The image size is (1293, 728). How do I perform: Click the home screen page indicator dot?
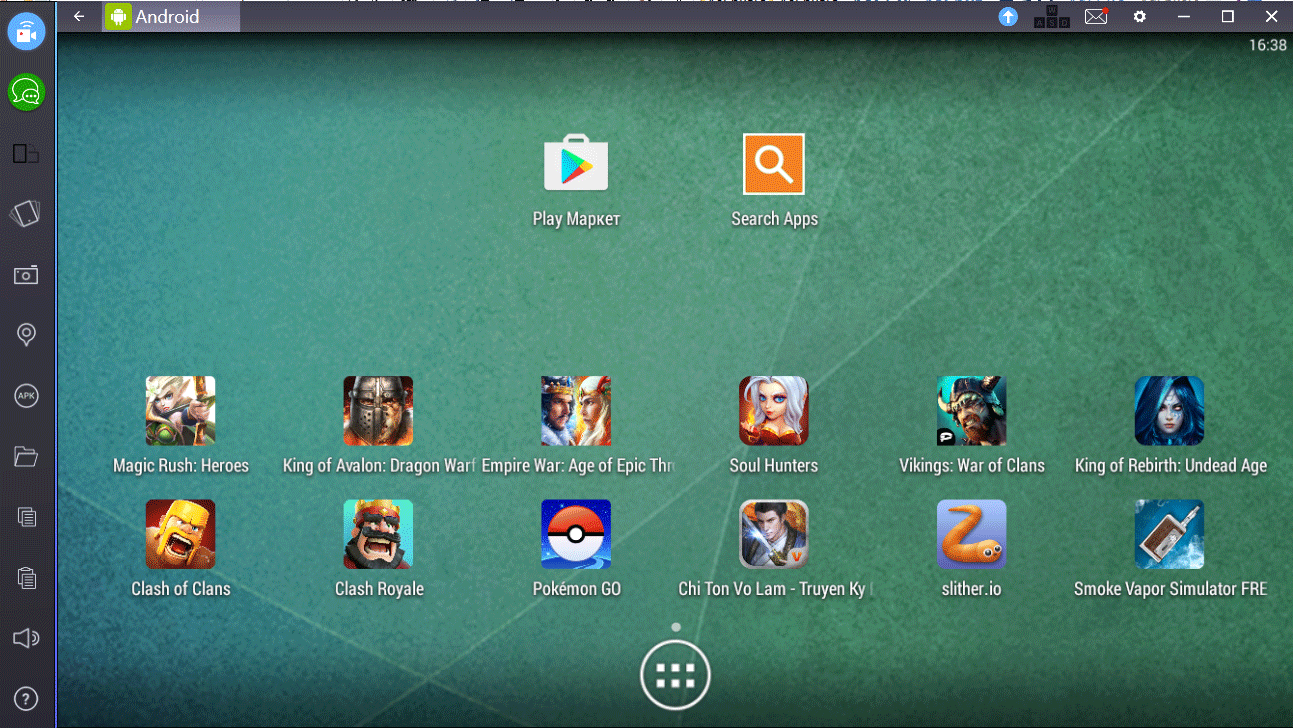pos(676,627)
